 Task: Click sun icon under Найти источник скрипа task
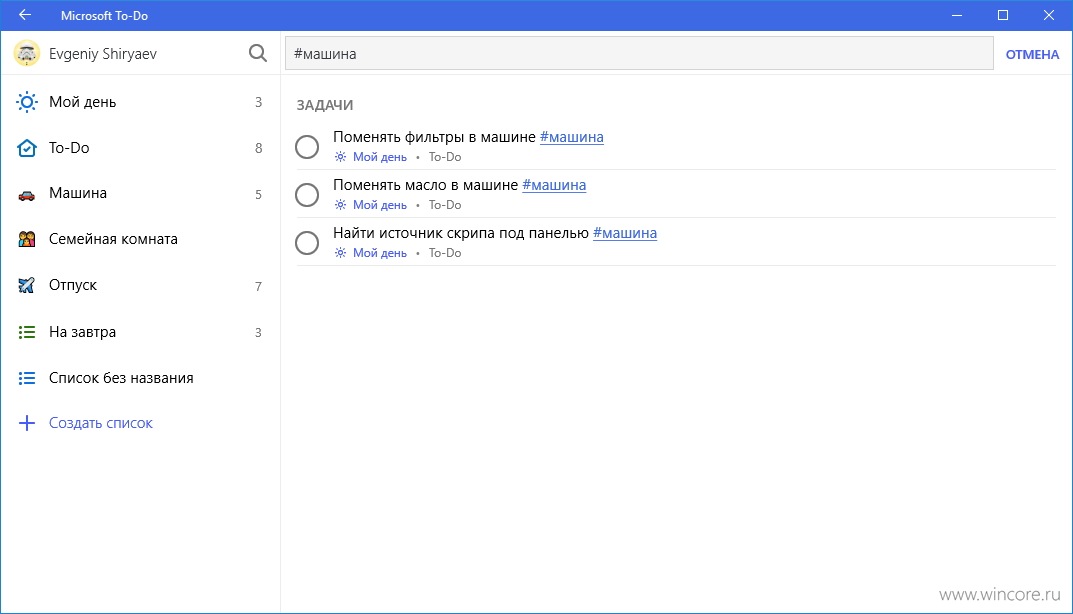(x=340, y=253)
